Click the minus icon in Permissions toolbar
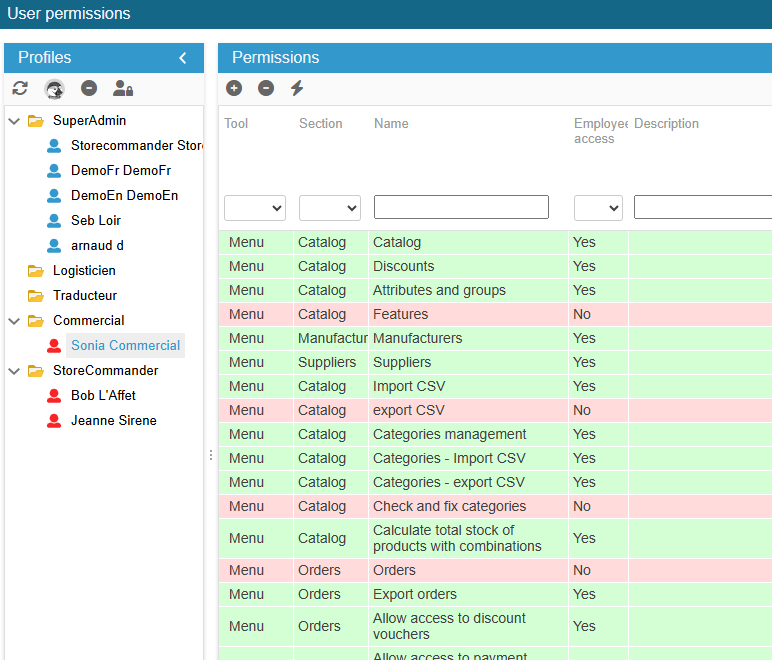The width and height of the screenshot is (772, 660). point(266,88)
